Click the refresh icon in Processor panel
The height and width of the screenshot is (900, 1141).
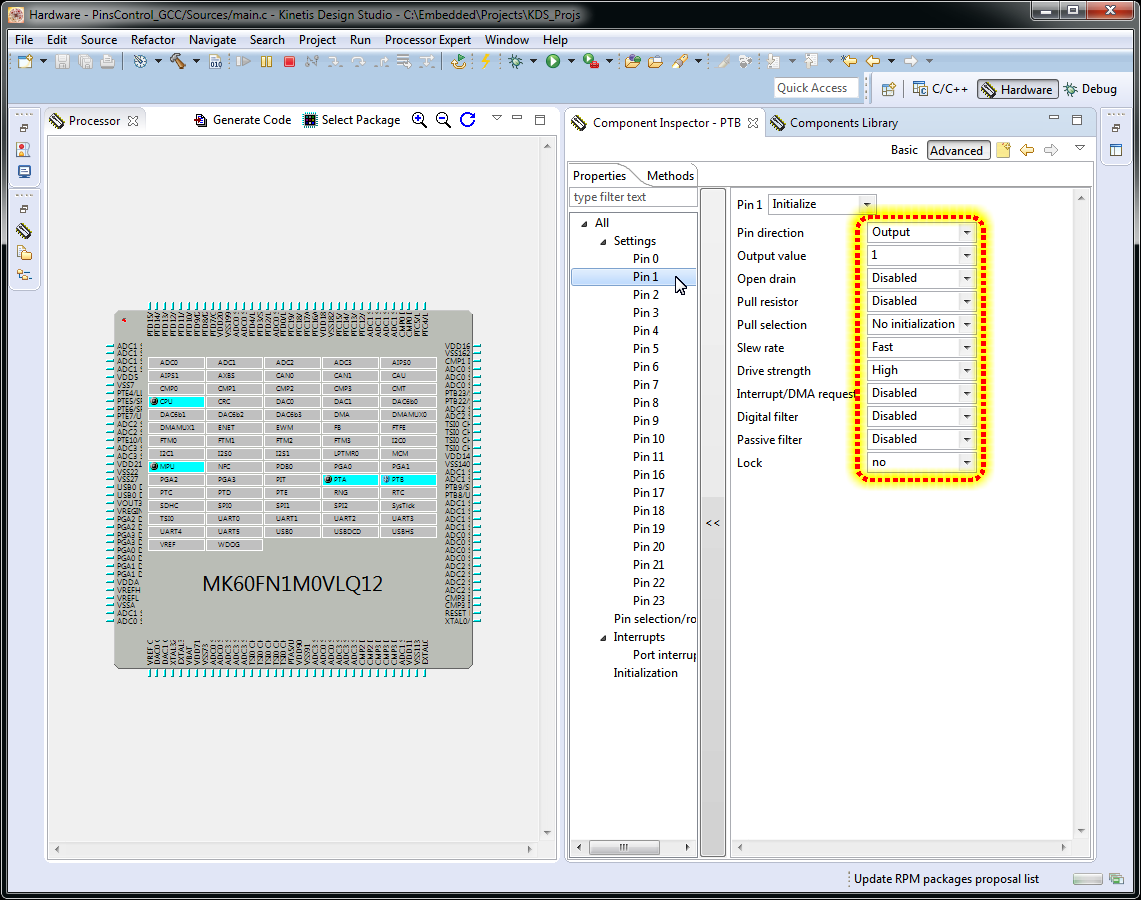click(x=467, y=120)
